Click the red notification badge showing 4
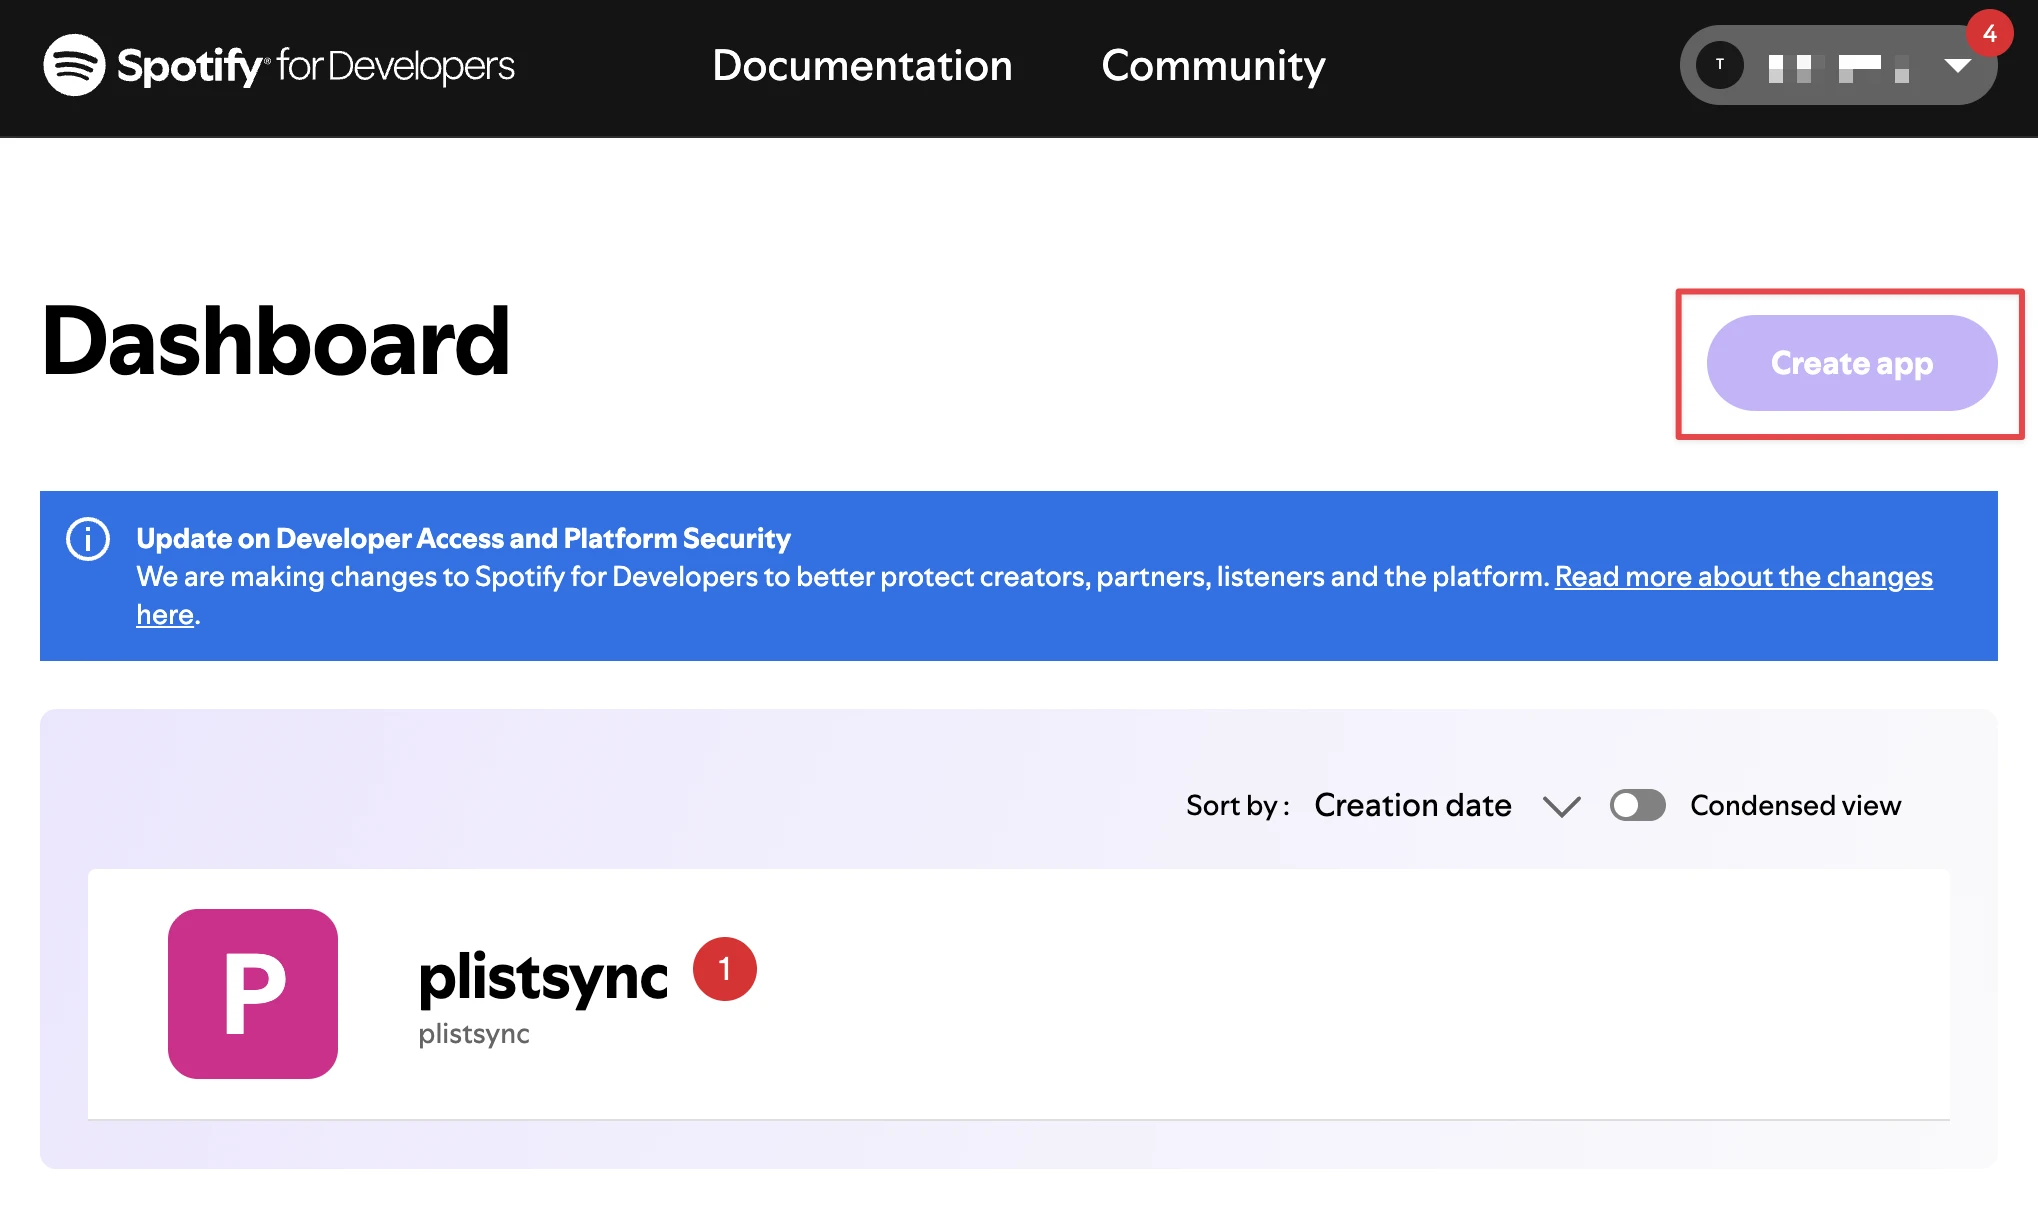Screen dimensions: 2038x1218 click(1989, 33)
